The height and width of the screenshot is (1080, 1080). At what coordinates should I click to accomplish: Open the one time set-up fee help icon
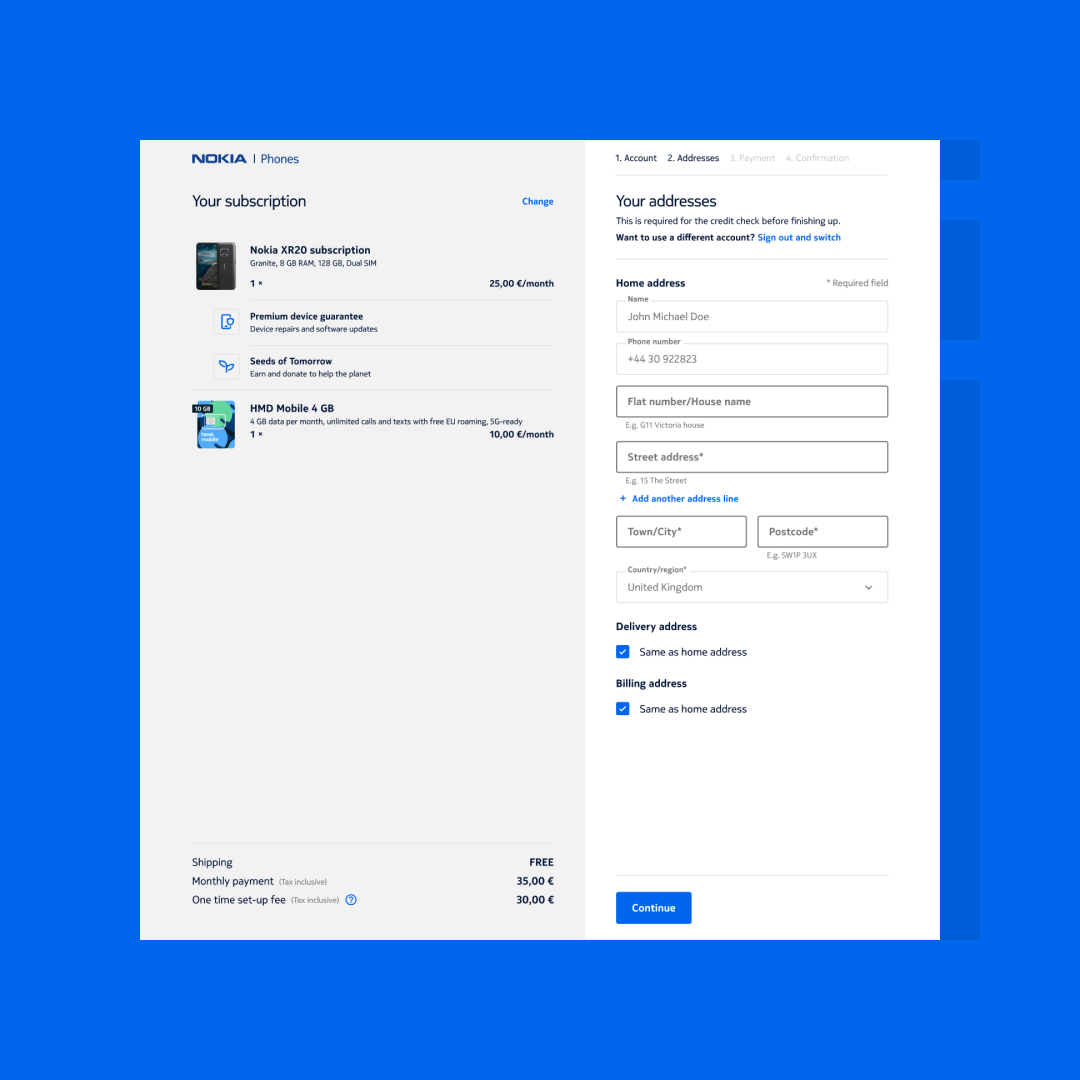351,900
